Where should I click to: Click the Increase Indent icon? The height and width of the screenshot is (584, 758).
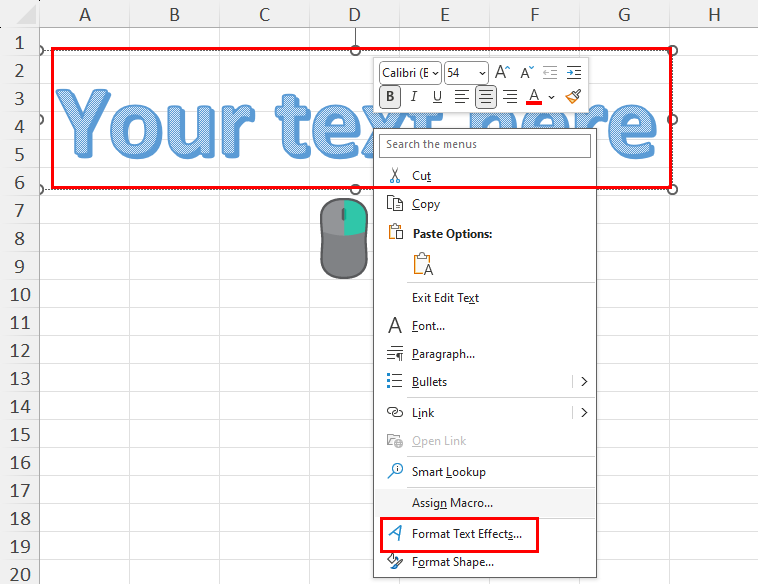pos(574,73)
